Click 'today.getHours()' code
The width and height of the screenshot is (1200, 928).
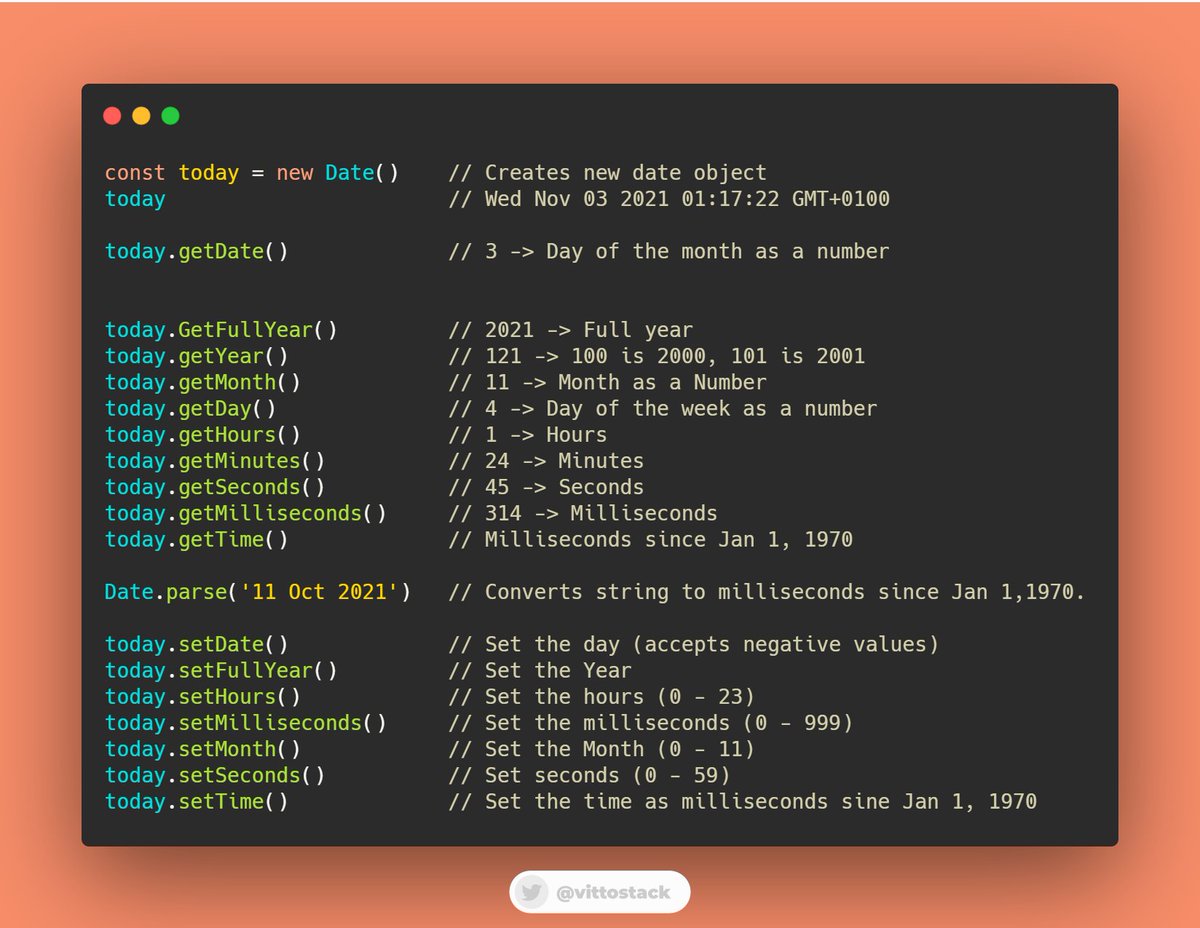[203, 434]
